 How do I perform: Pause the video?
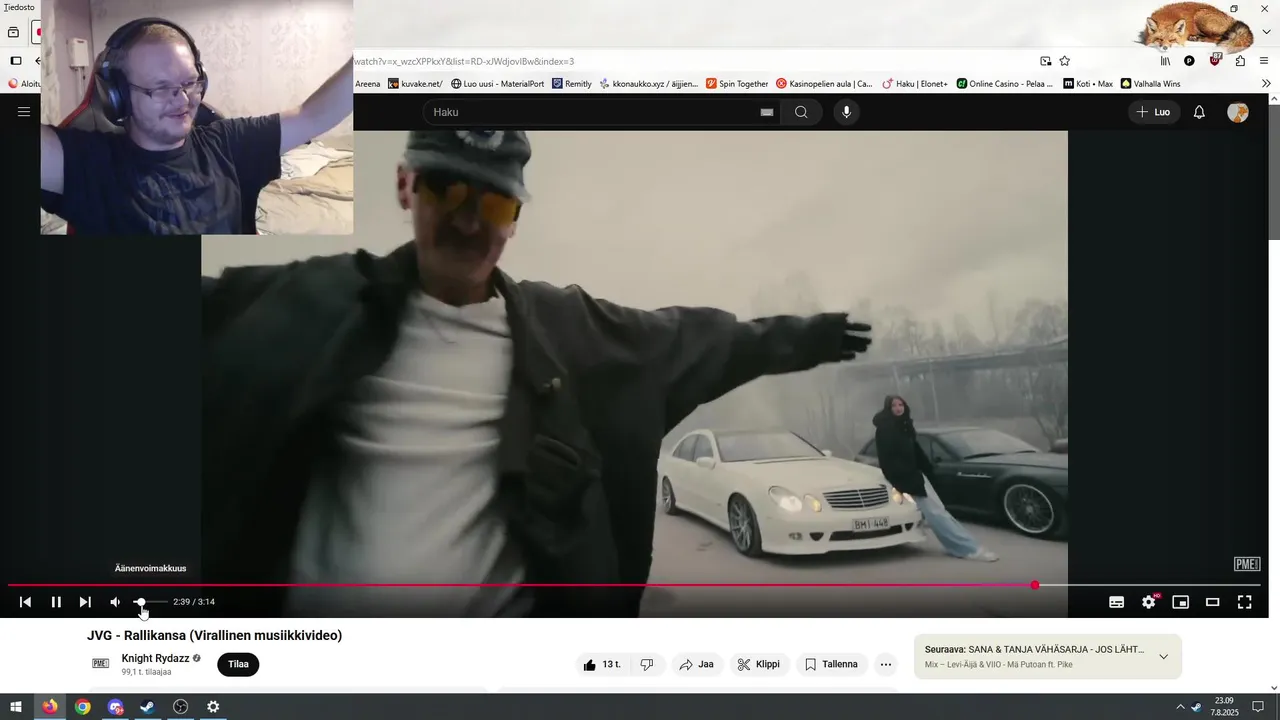pyautogui.click(x=56, y=602)
